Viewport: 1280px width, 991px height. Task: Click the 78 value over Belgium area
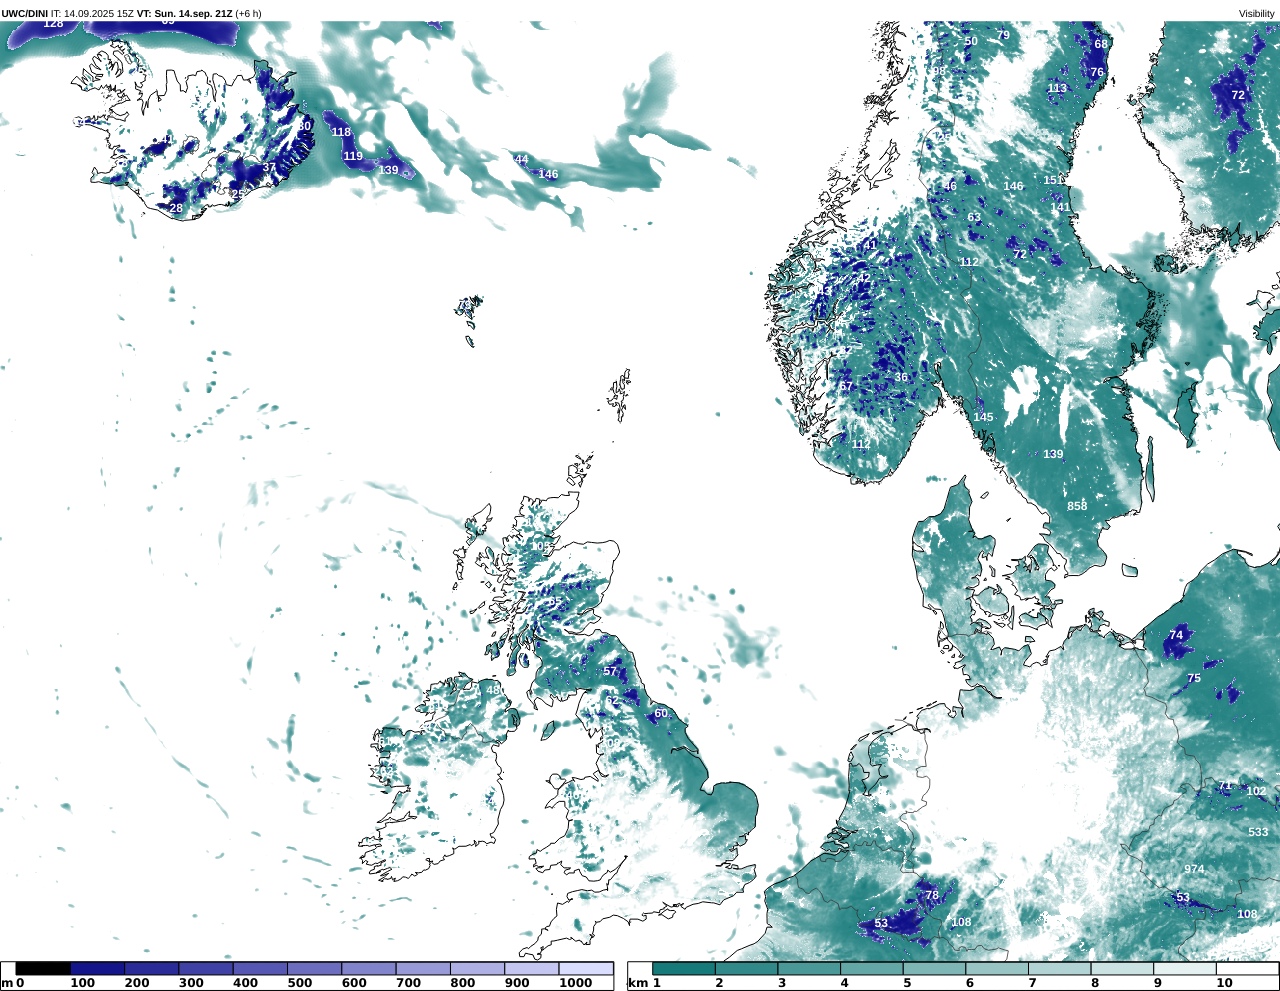click(932, 895)
